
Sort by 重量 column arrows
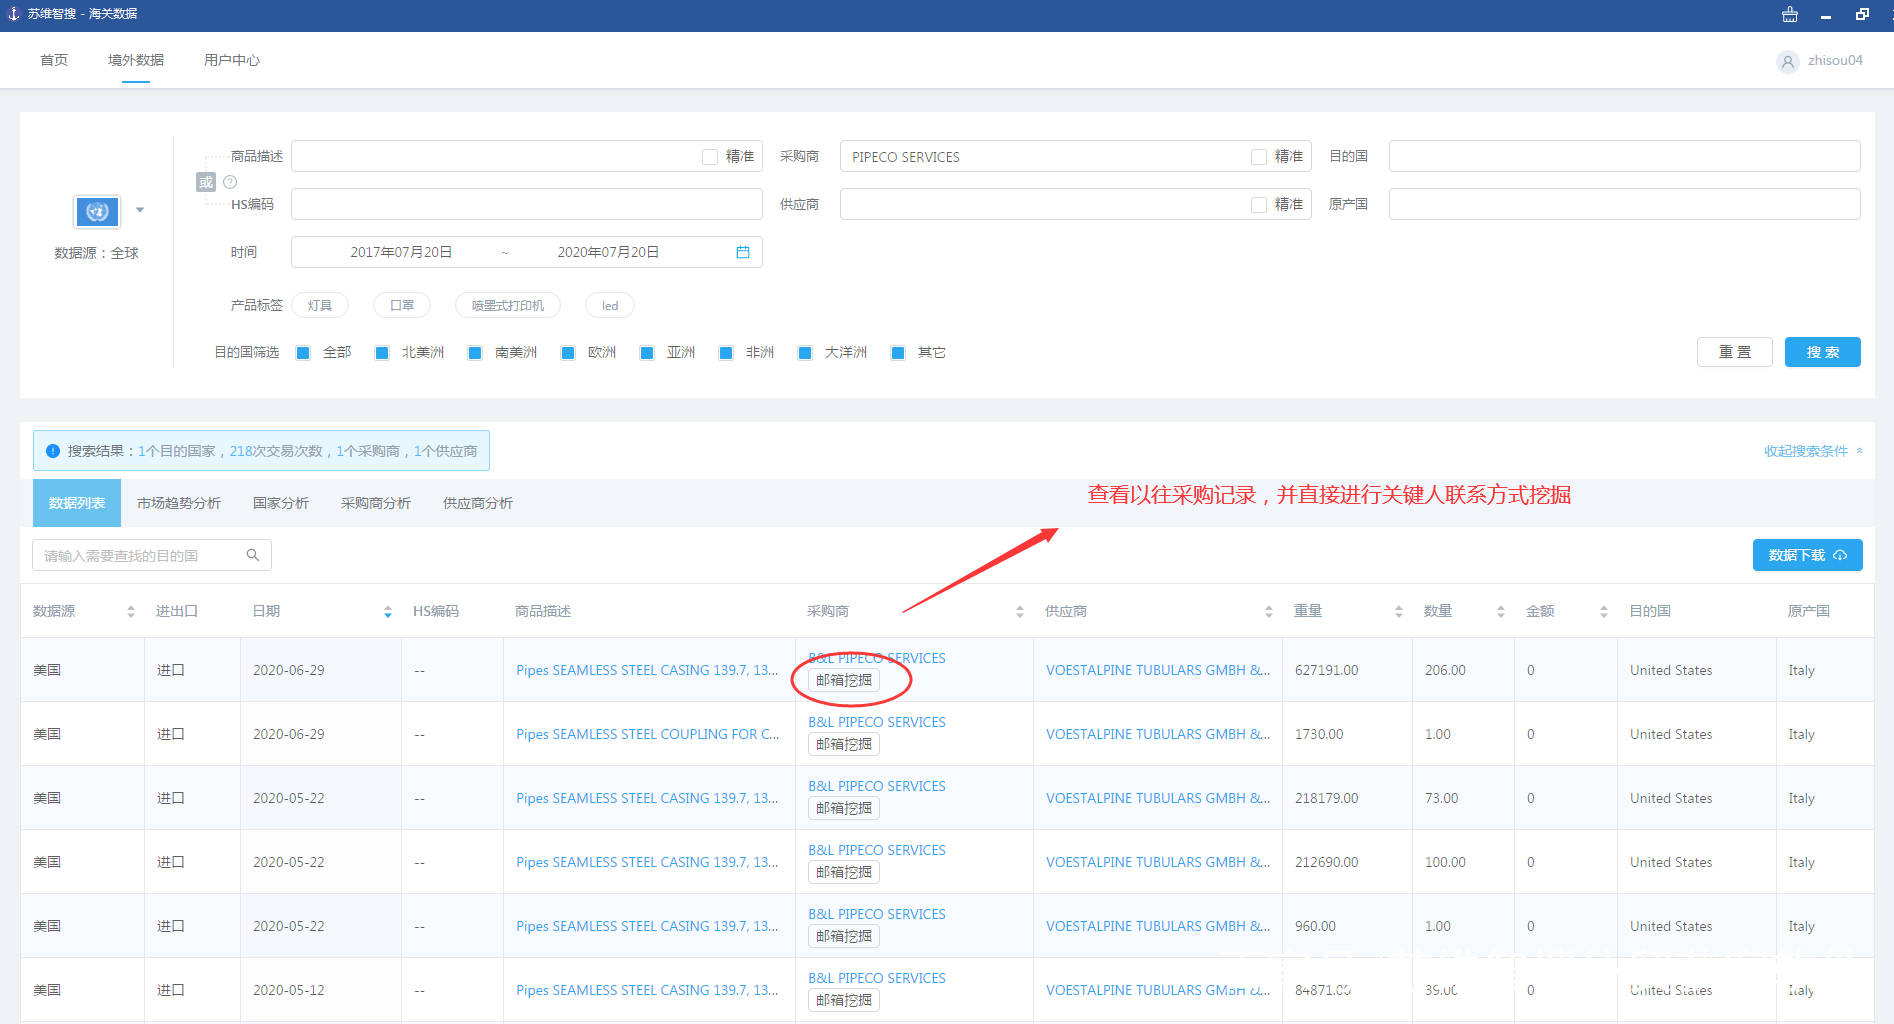coord(1399,612)
